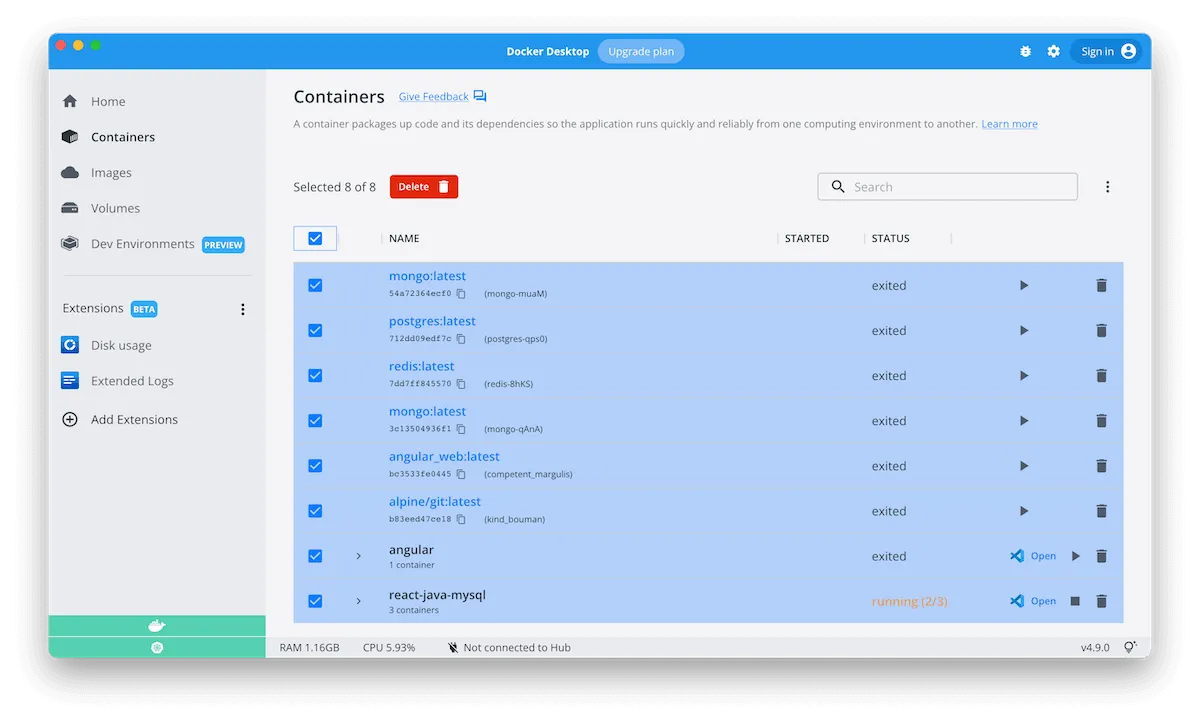Start the redis-8hKS container
Screen dimensions: 1200x722
pyautogui.click(x=1023, y=376)
